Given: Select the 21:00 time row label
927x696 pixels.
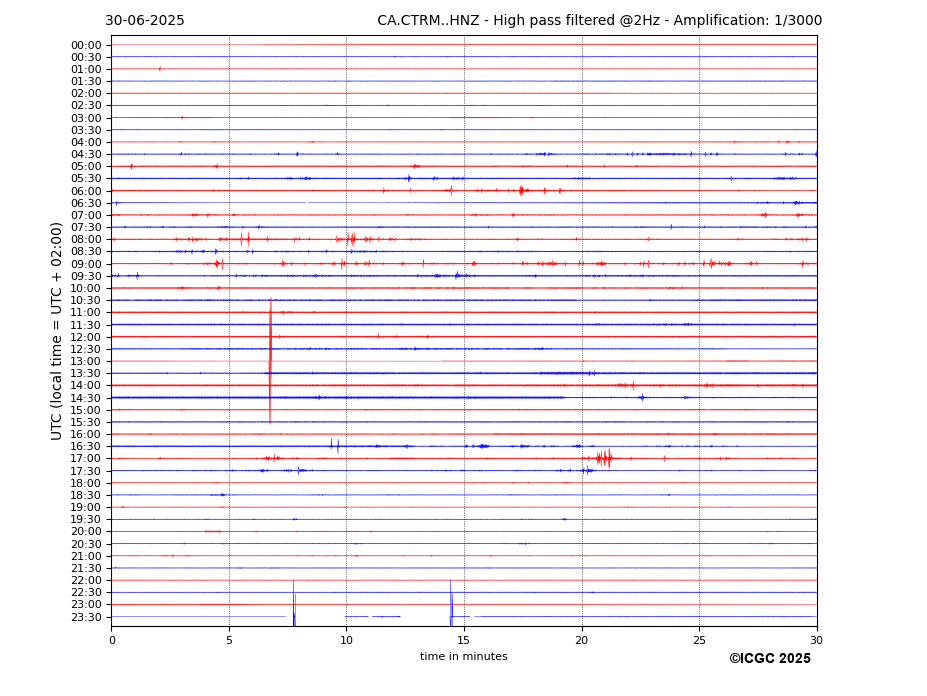Looking at the screenshot, I should (x=86, y=556).
